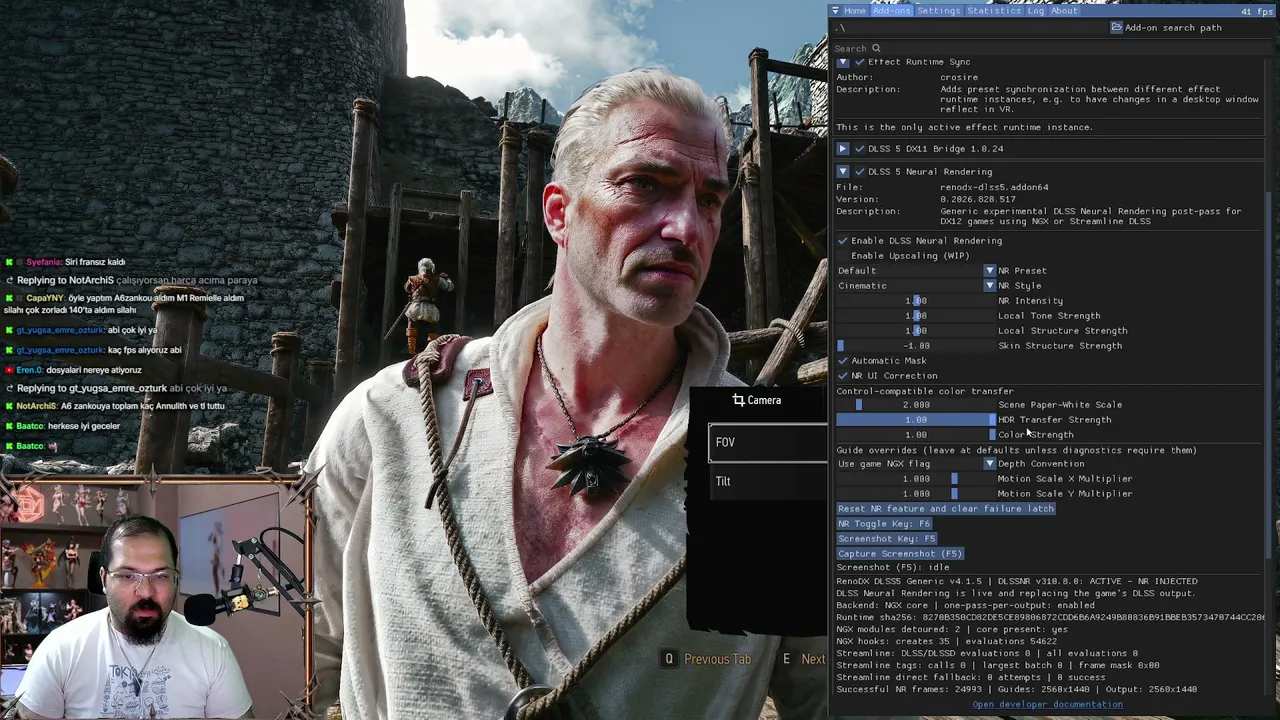Screen dimensions: 1280x720
Task: Click 'Screenshot (F5): idle' status text
Action: tap(893, 568)
